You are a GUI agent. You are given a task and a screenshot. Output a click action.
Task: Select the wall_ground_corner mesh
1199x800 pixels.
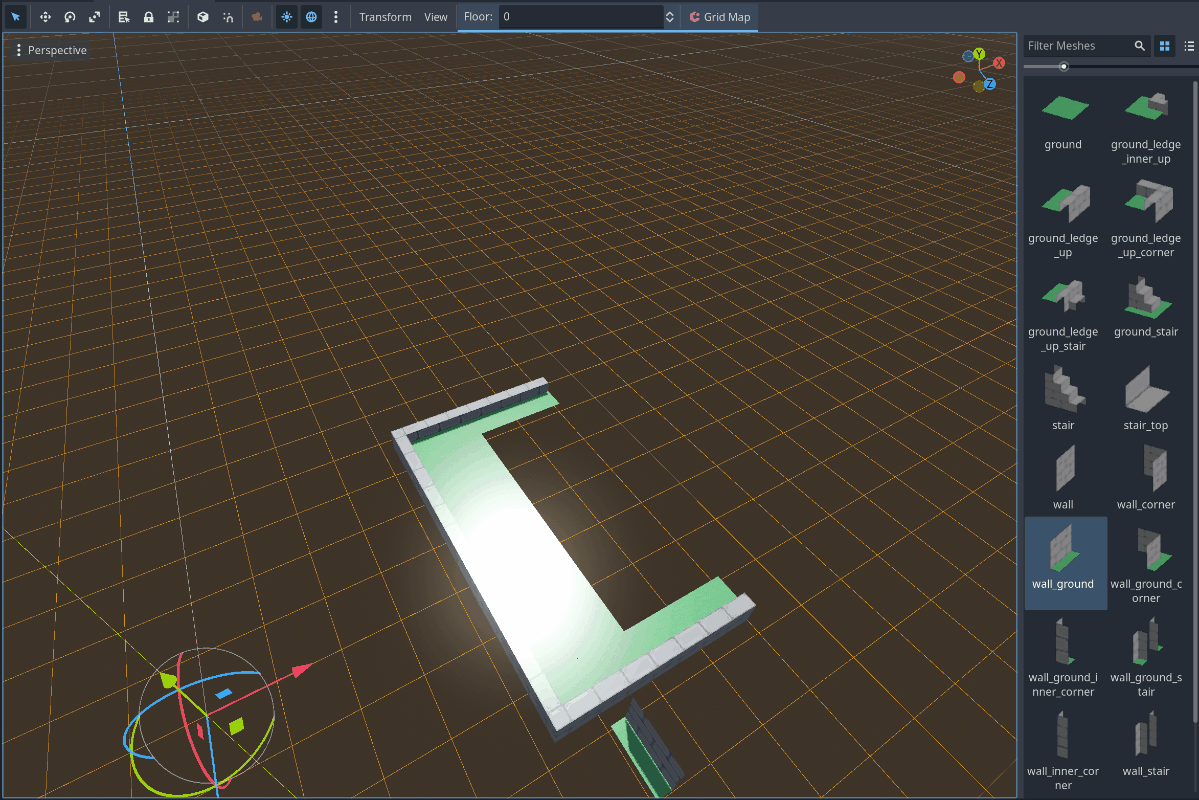1145,564
